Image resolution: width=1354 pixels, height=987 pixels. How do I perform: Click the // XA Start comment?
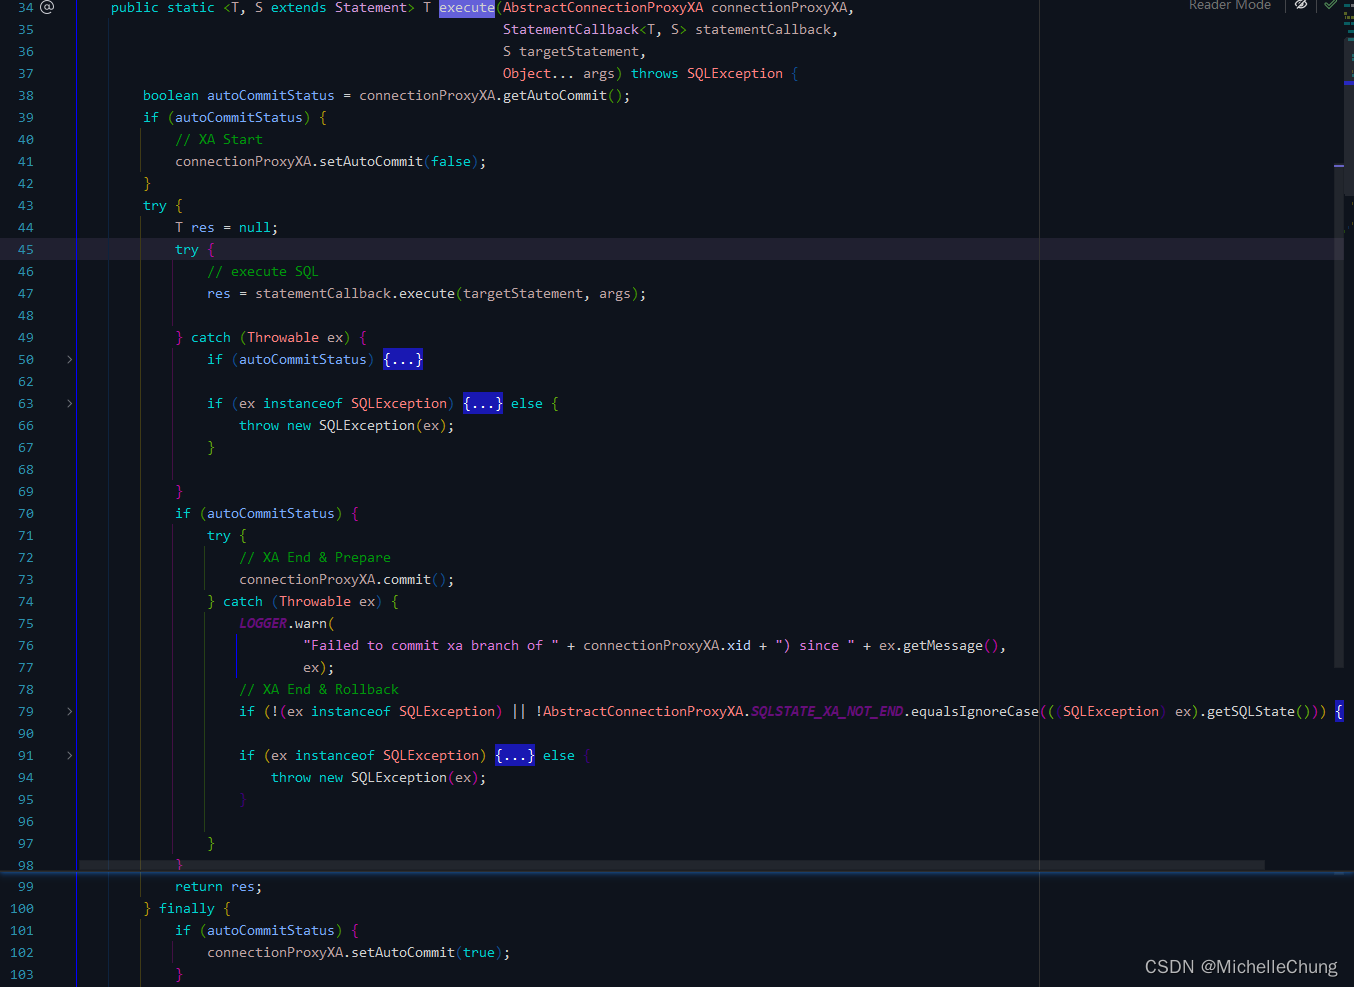click(x=219, y=139)
